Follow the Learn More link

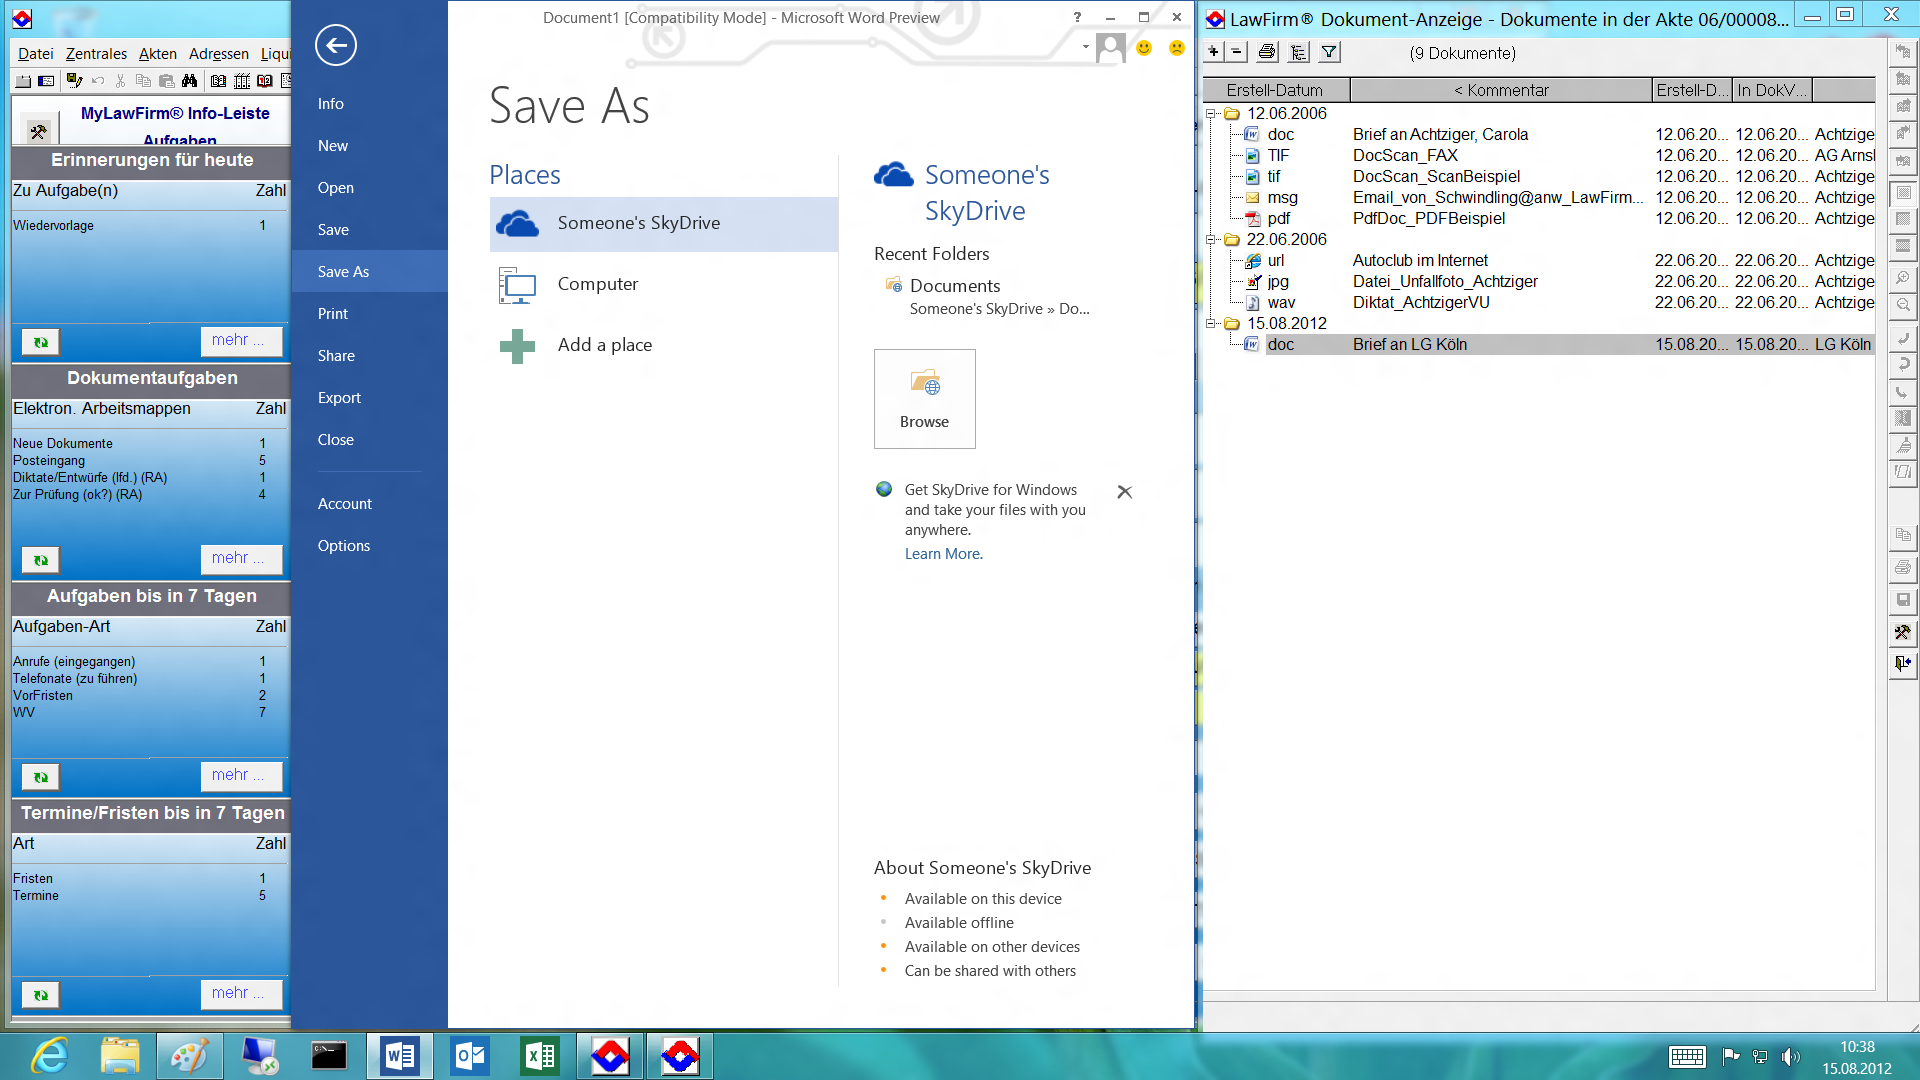(943, 554)
